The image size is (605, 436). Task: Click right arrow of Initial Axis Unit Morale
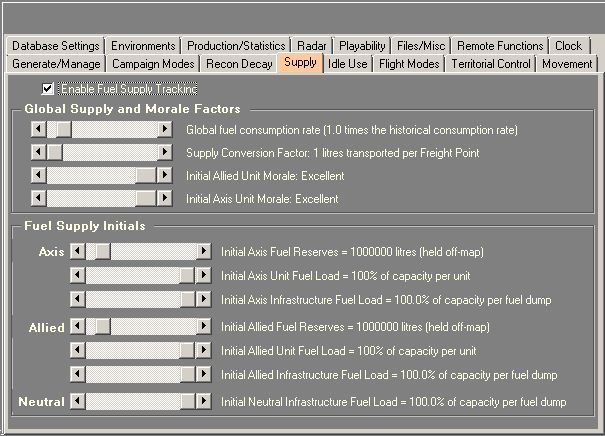[165, 198]
